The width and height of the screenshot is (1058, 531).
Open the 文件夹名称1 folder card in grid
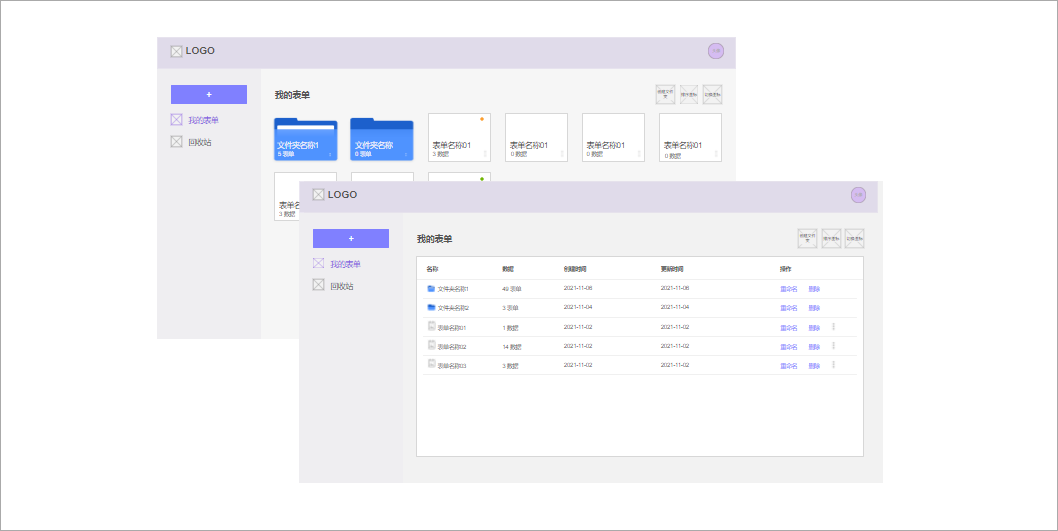(305, 140)
